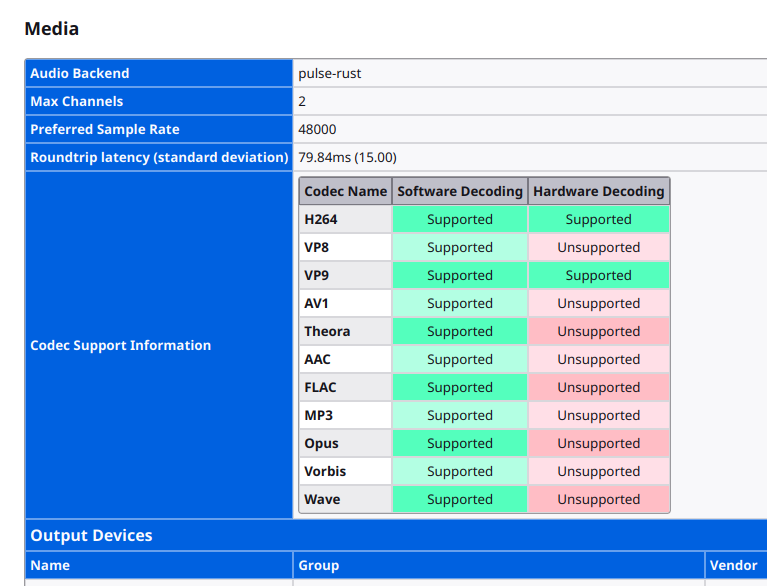Click the 79.84ms roundtrip latency value

[347, 157]
